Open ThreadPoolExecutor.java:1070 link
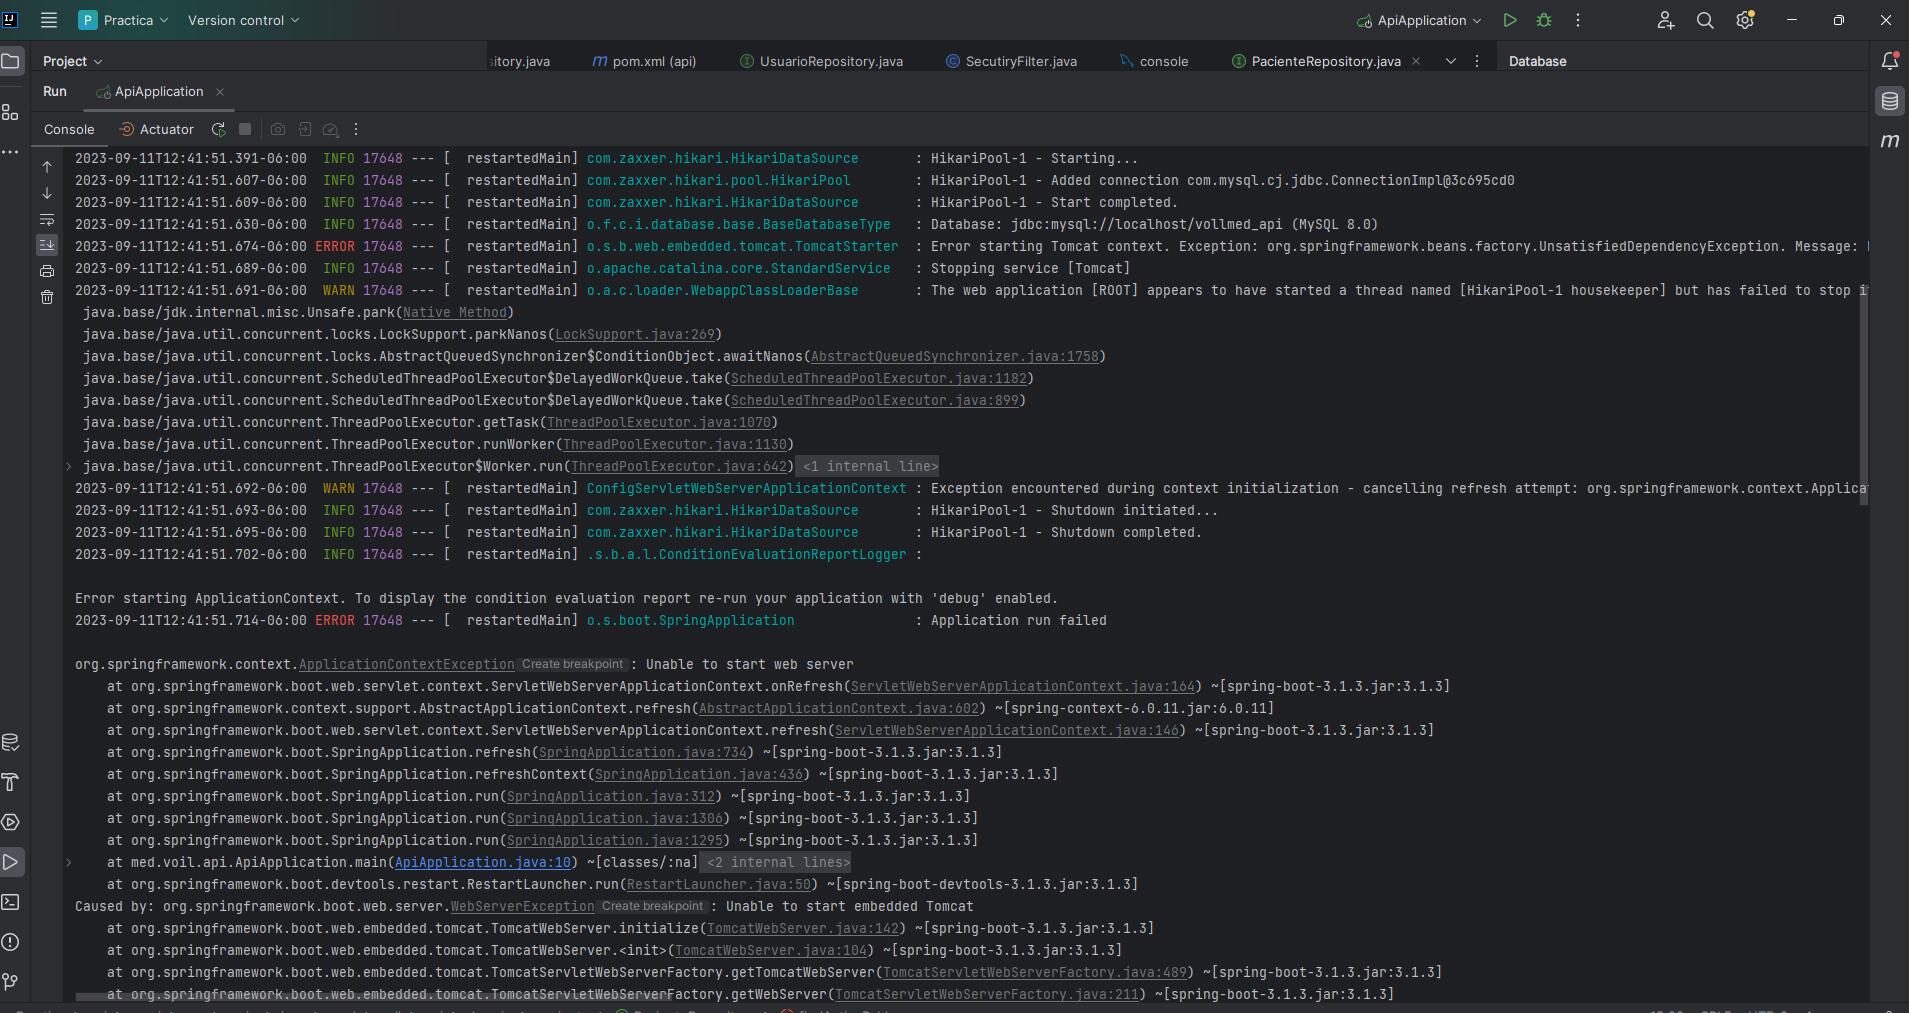This screenshot has height=1013, width=1909. (659, 422)
